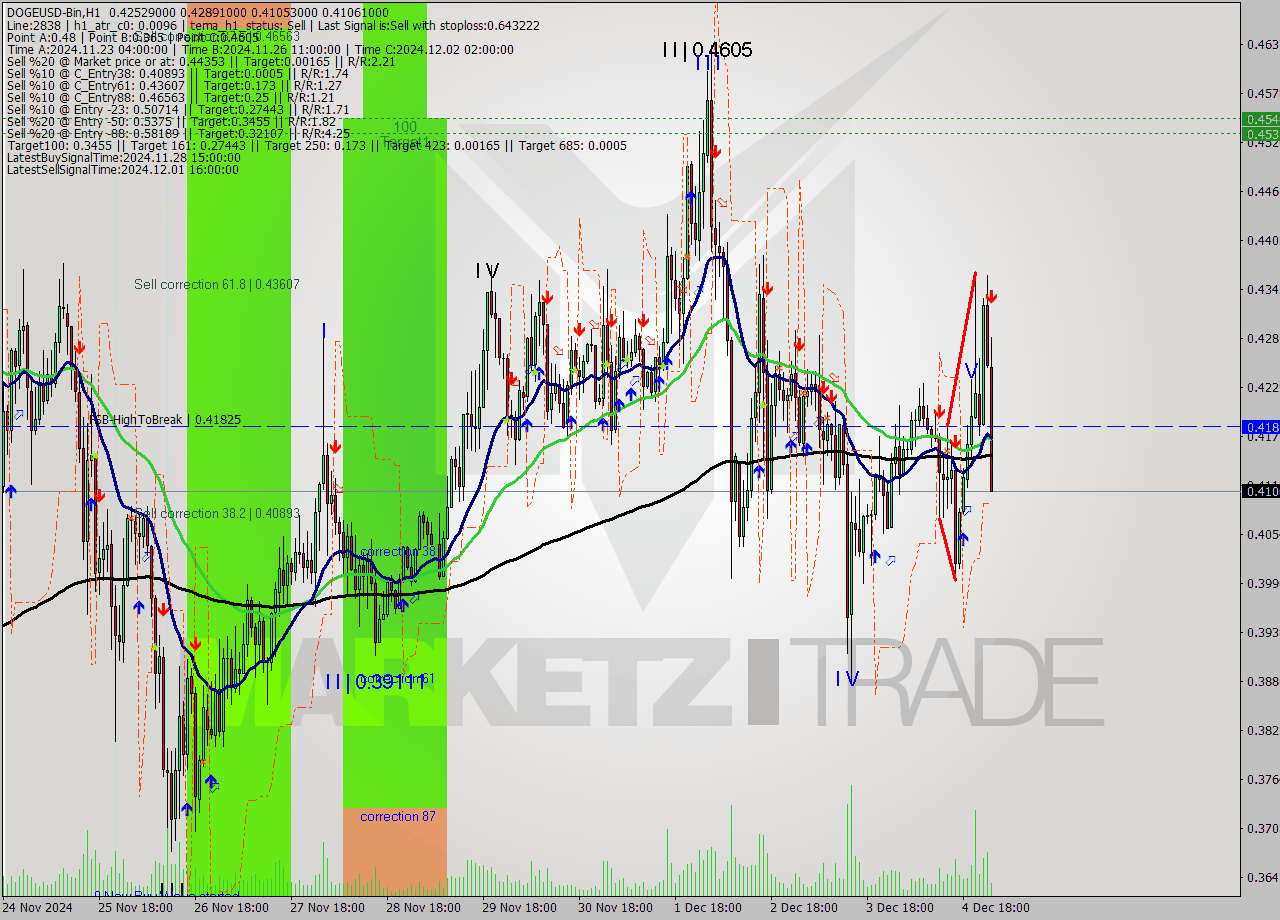Click the '4 Dec 18:00' time axis label
Image resolution: width=1280 pixels, height=920 pixels.
[x=996, y=908]
